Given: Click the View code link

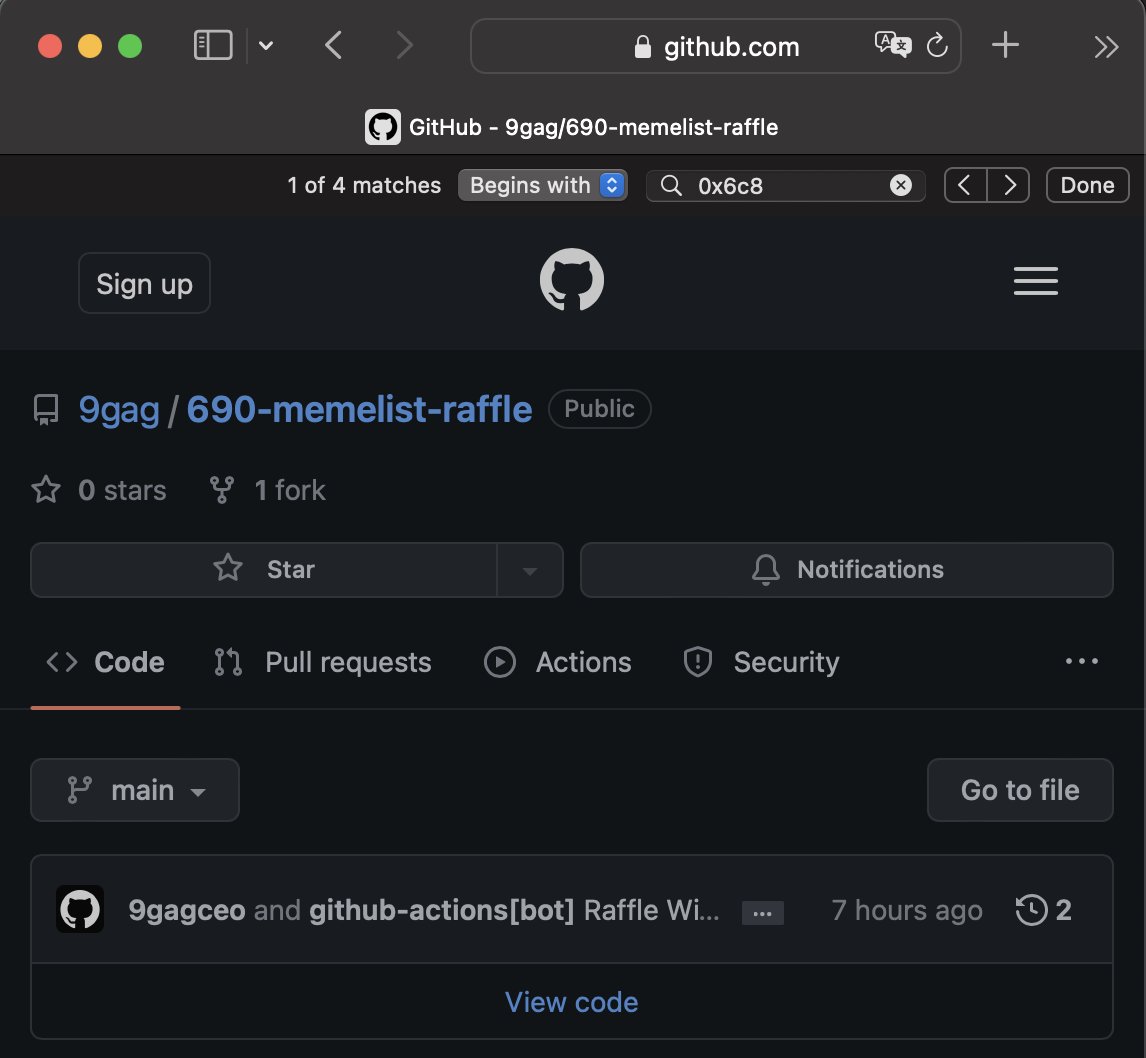Looking at the screenshot, I should [572, 1002].
